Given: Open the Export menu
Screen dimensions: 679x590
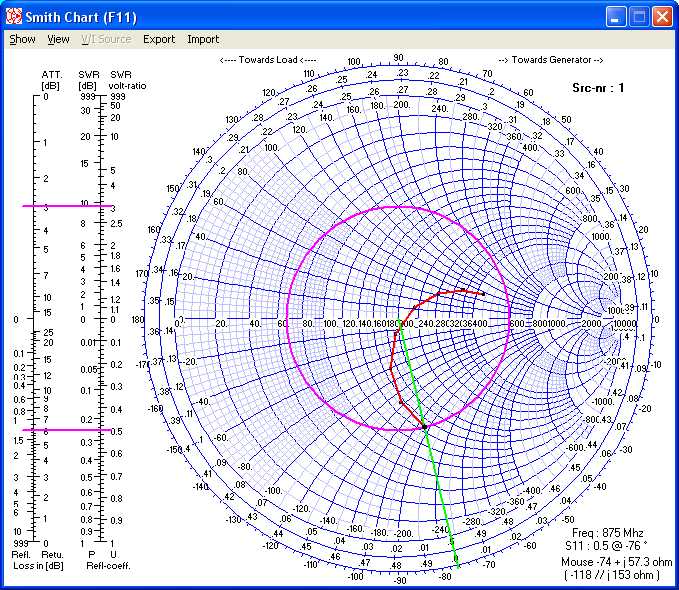Looking at the screenshot, I should (158, 39).
